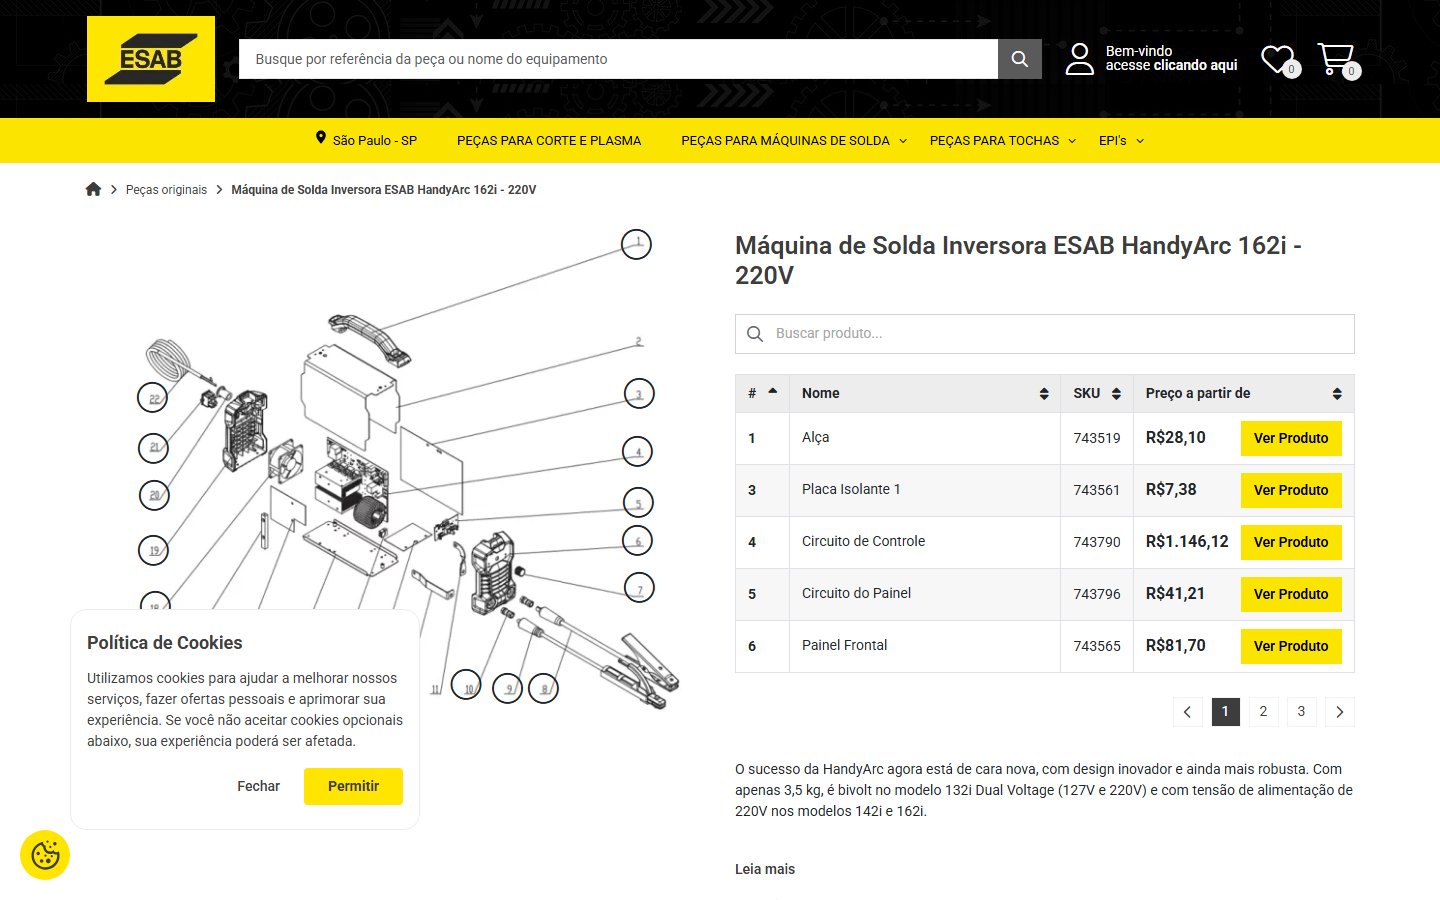Click the magnifier icon in Buscar produto field
Viewport: 1440px width, 900px height.
755,333
